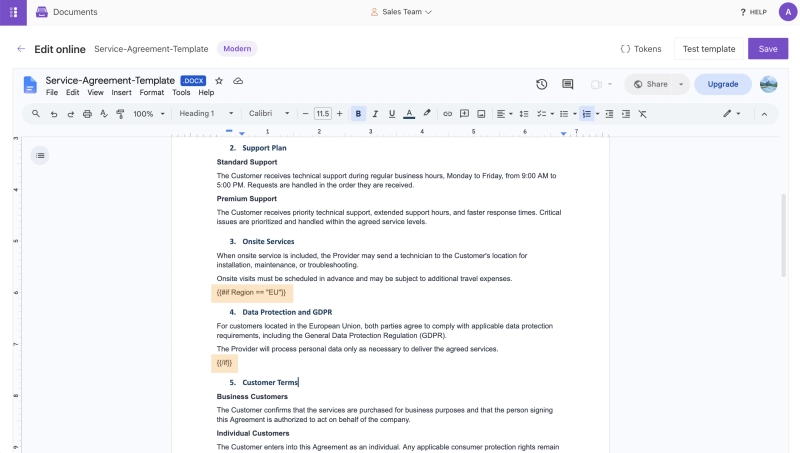Redo the last edit
800x453 pixels.
pos(70,114)
